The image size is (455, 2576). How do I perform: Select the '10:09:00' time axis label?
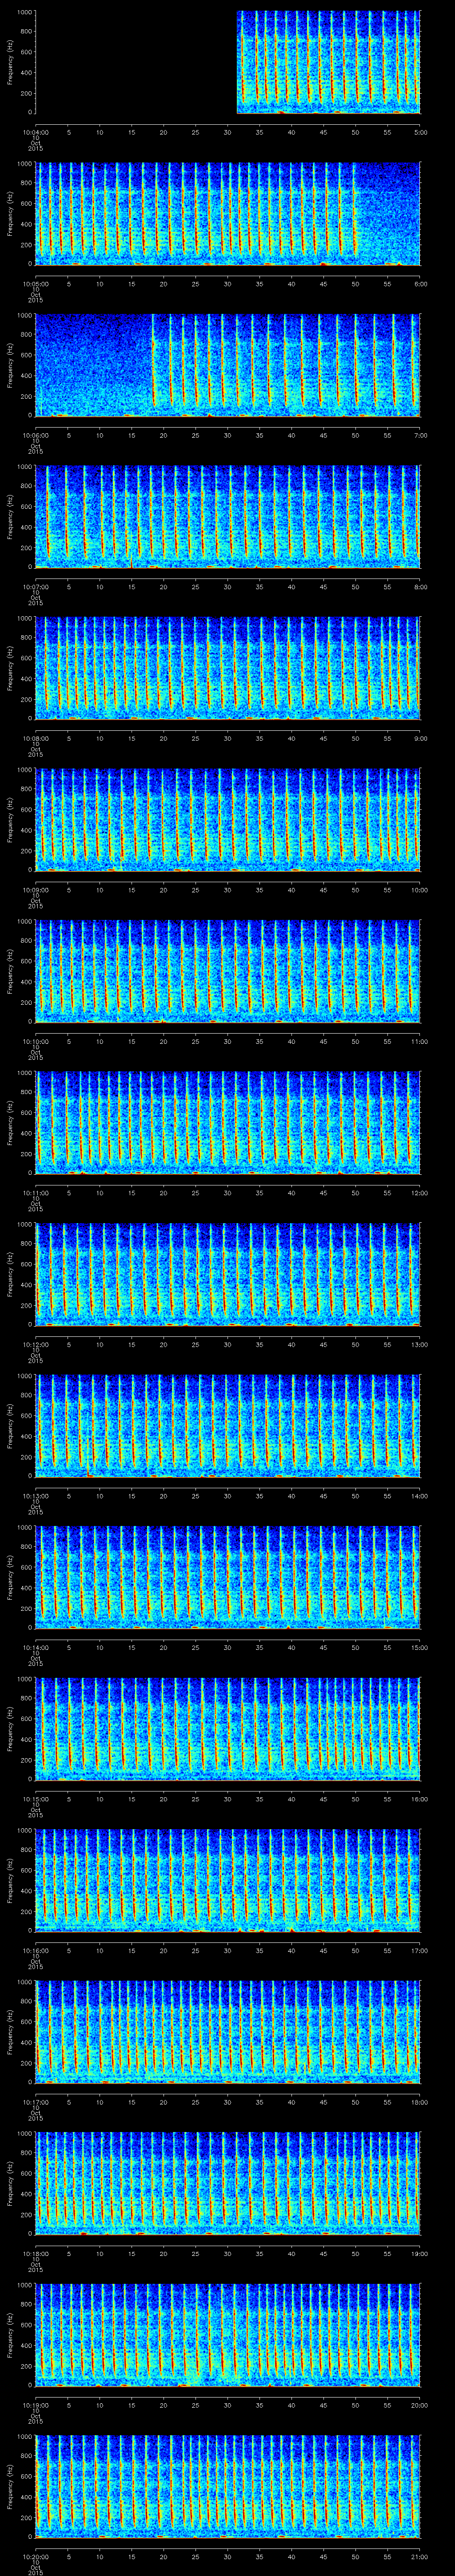tap(36, 890)
